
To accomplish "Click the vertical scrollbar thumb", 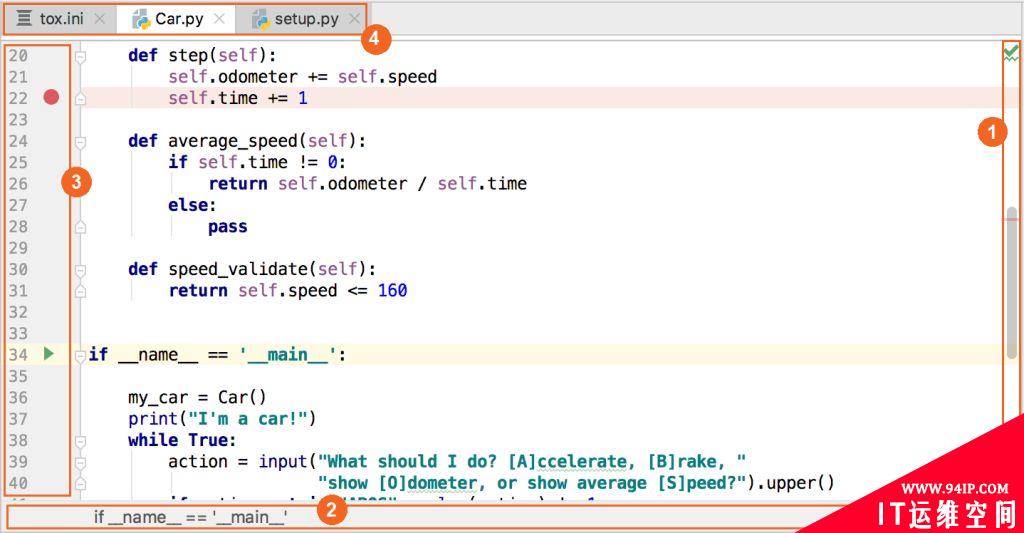I will point(1012,283).
